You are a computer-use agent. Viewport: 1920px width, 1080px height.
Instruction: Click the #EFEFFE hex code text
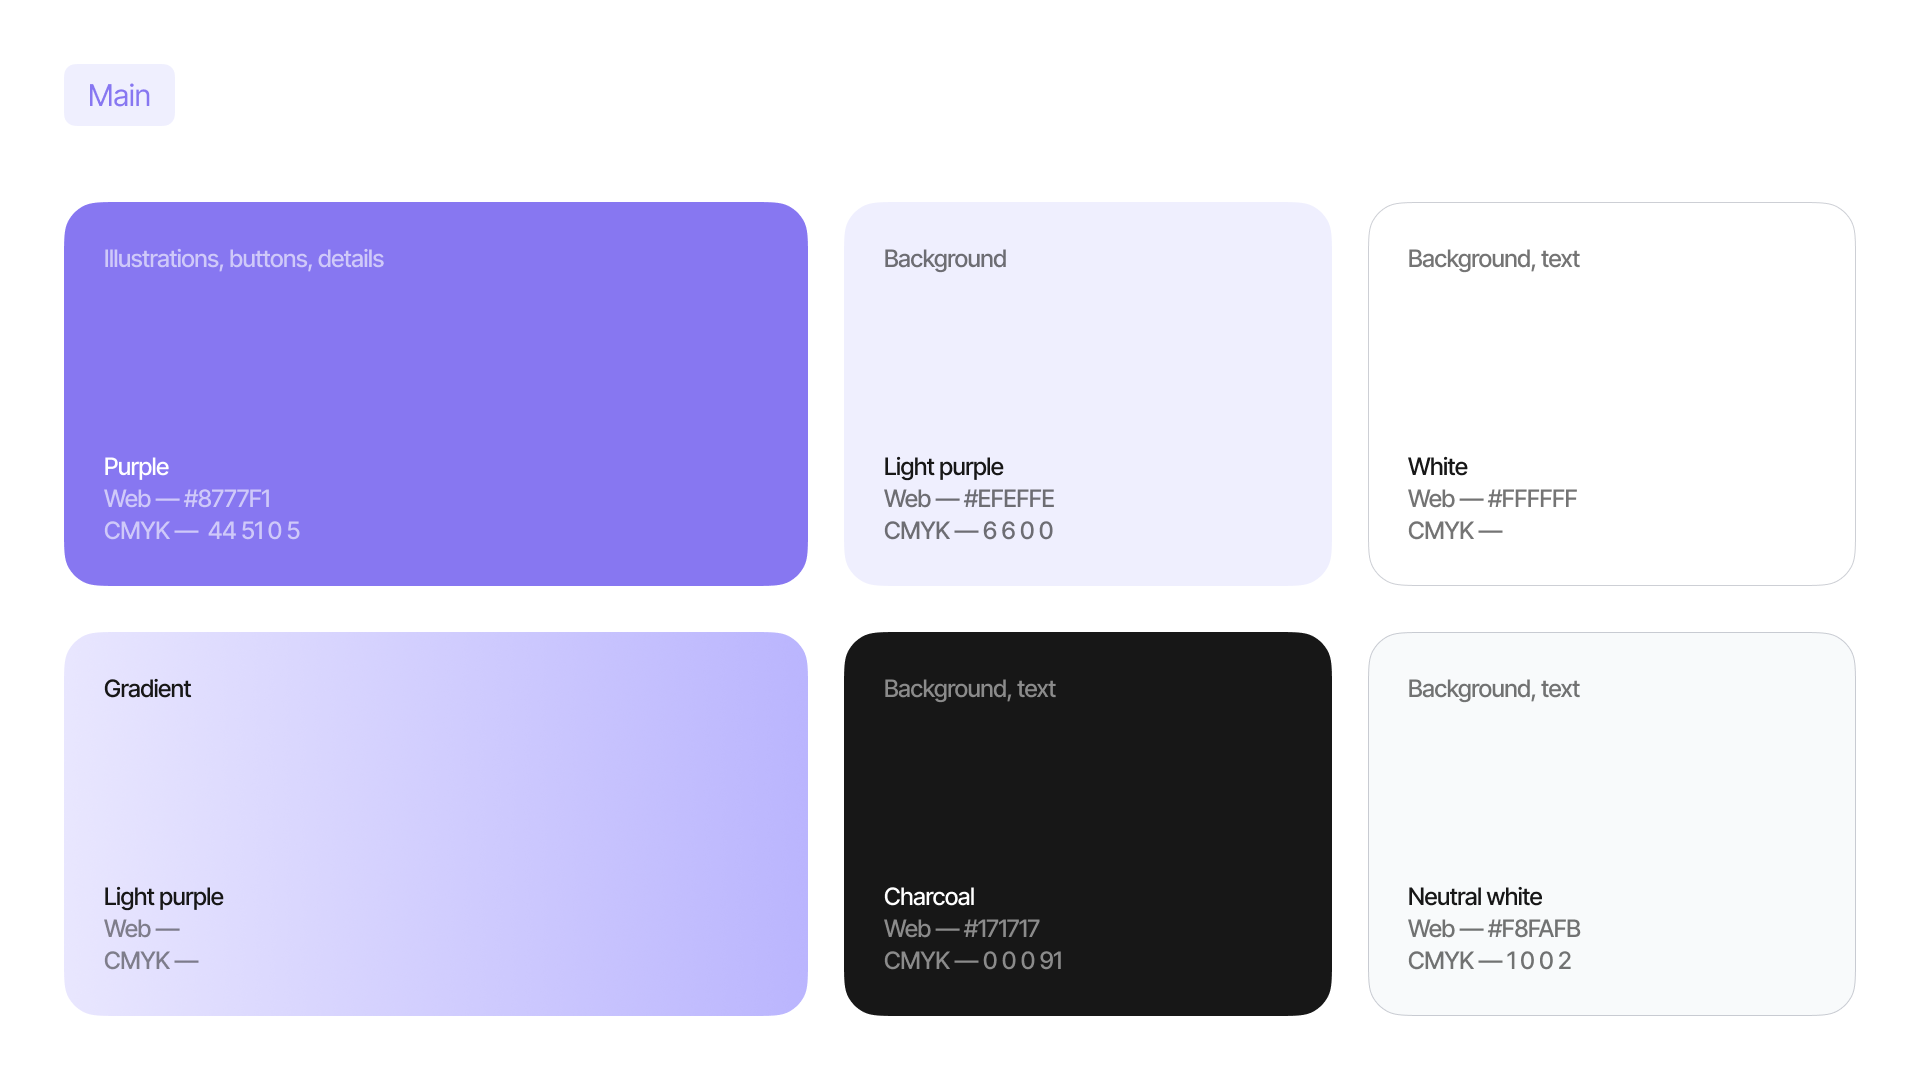pos(1008,499)
